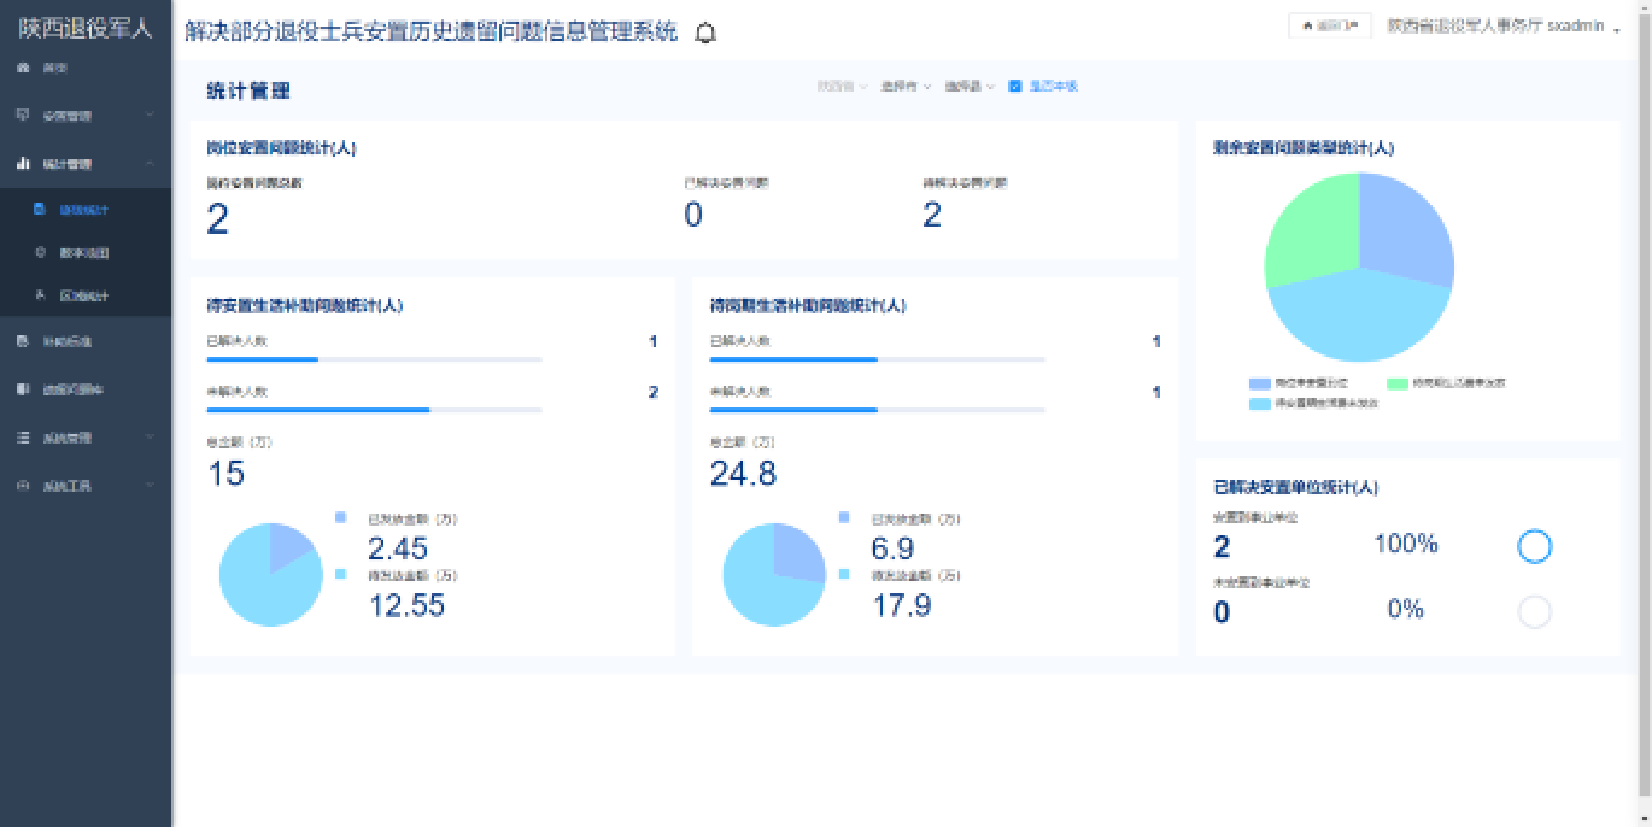Image resolution: width=1652 pixels, height=827 pixels.
Task: Click first progress bar in left subsidy card
Action: (374, 359)
